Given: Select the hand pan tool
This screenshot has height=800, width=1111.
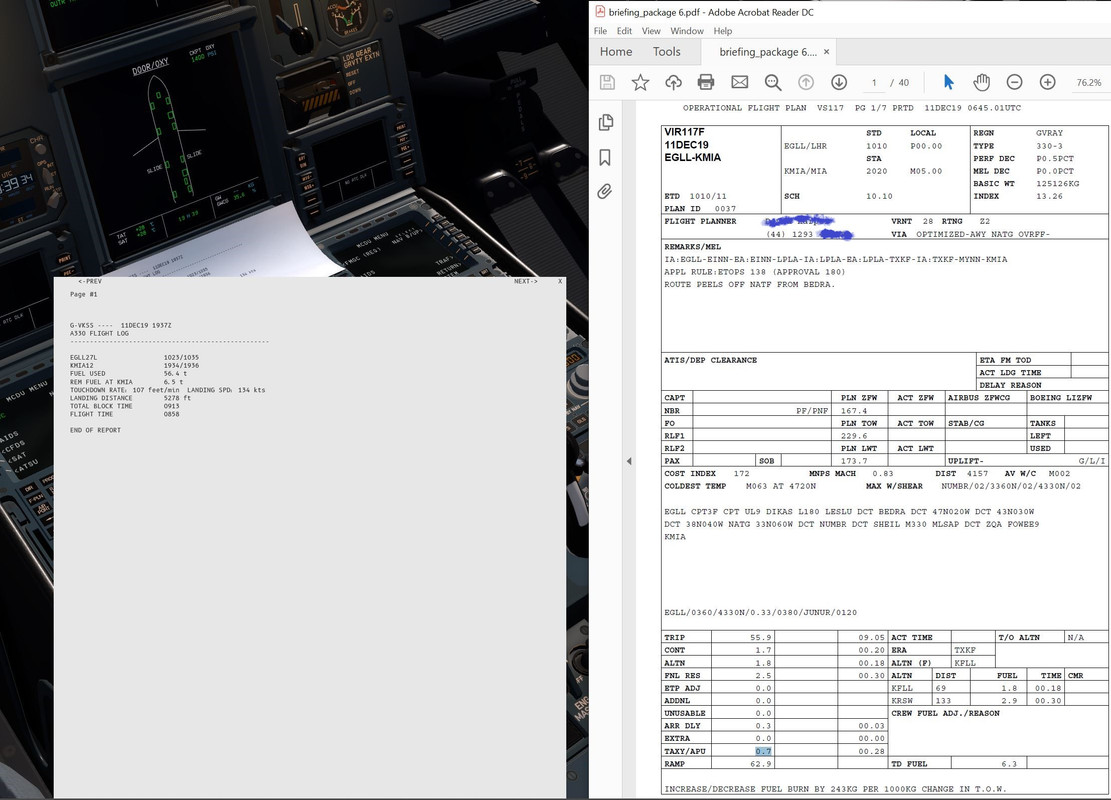Looking at the screenshot, I should (x=981, y=82).
